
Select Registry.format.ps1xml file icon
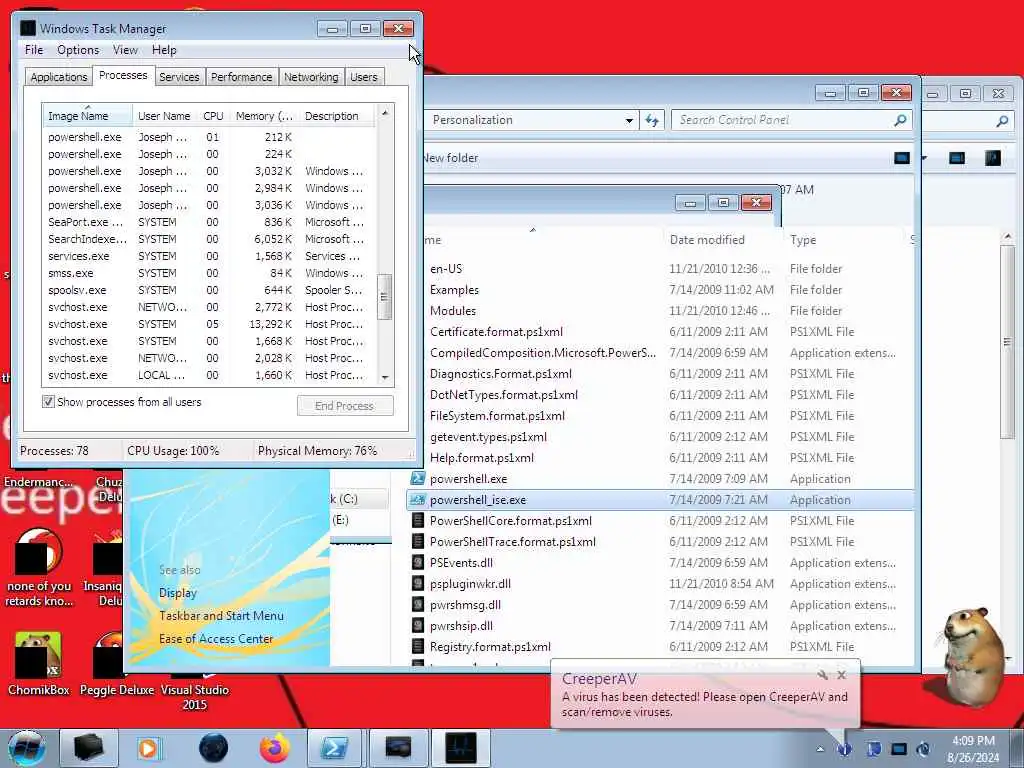[x=418, y=647]
